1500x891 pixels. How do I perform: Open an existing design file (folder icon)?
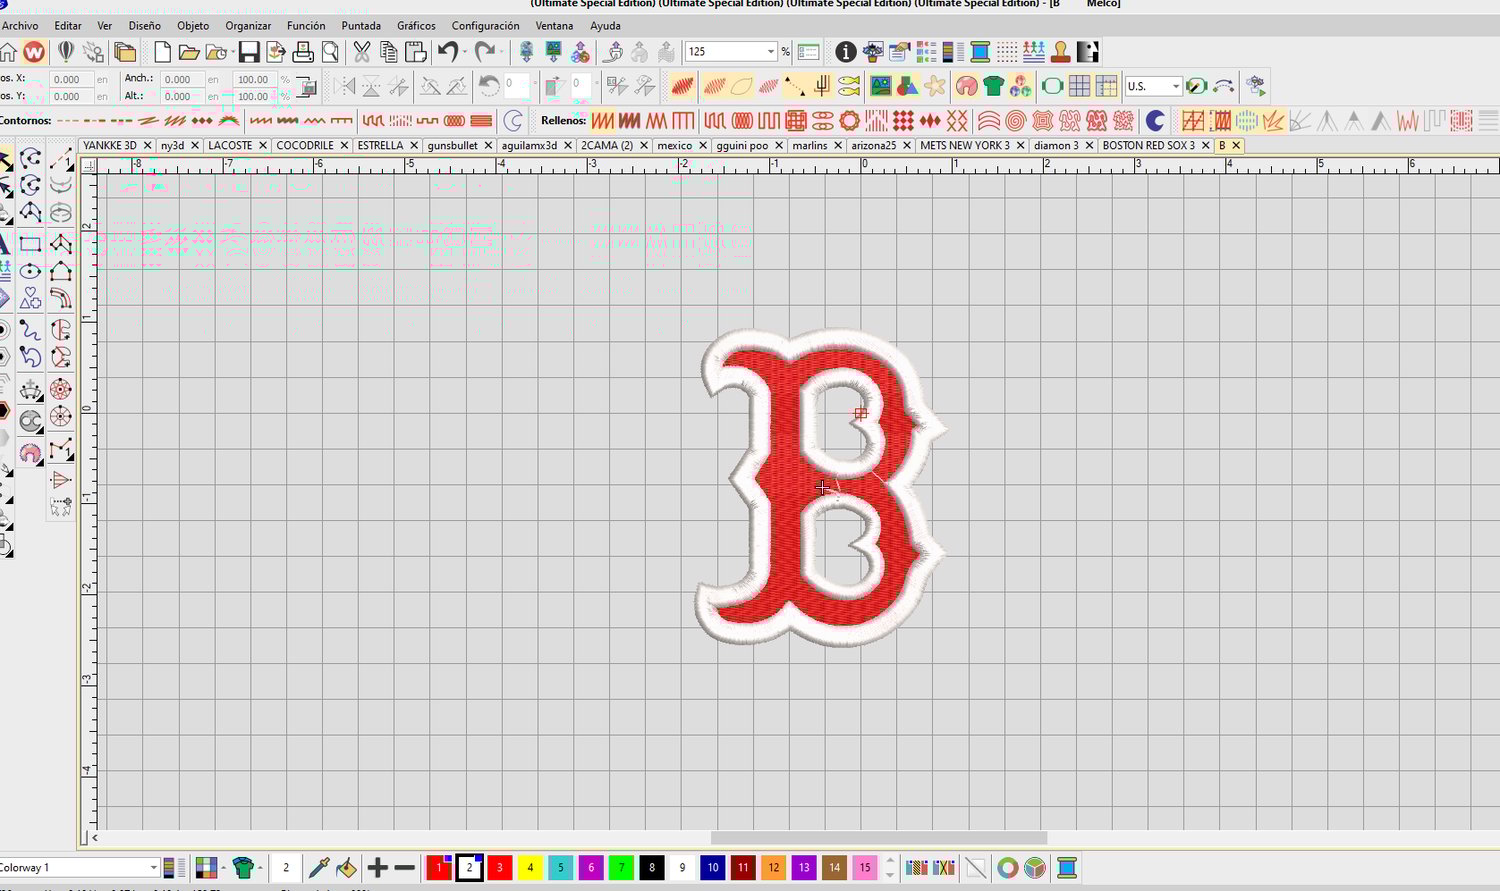[188, 52]
